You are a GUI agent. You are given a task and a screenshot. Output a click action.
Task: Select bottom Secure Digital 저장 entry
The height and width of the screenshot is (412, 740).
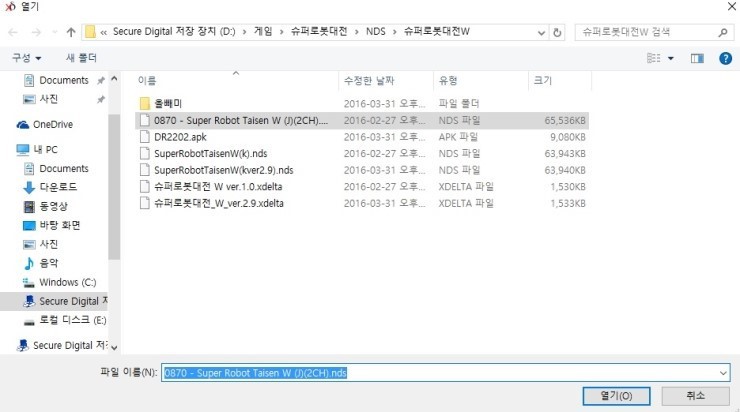pyautogui.click(x=70, y=345)
